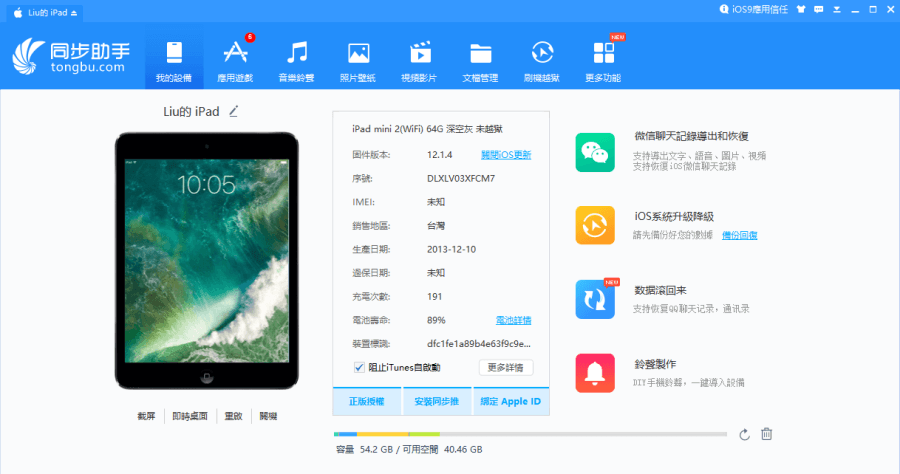
Task: Switch to 照片壁紙 tab
Action: click(358, 61)
